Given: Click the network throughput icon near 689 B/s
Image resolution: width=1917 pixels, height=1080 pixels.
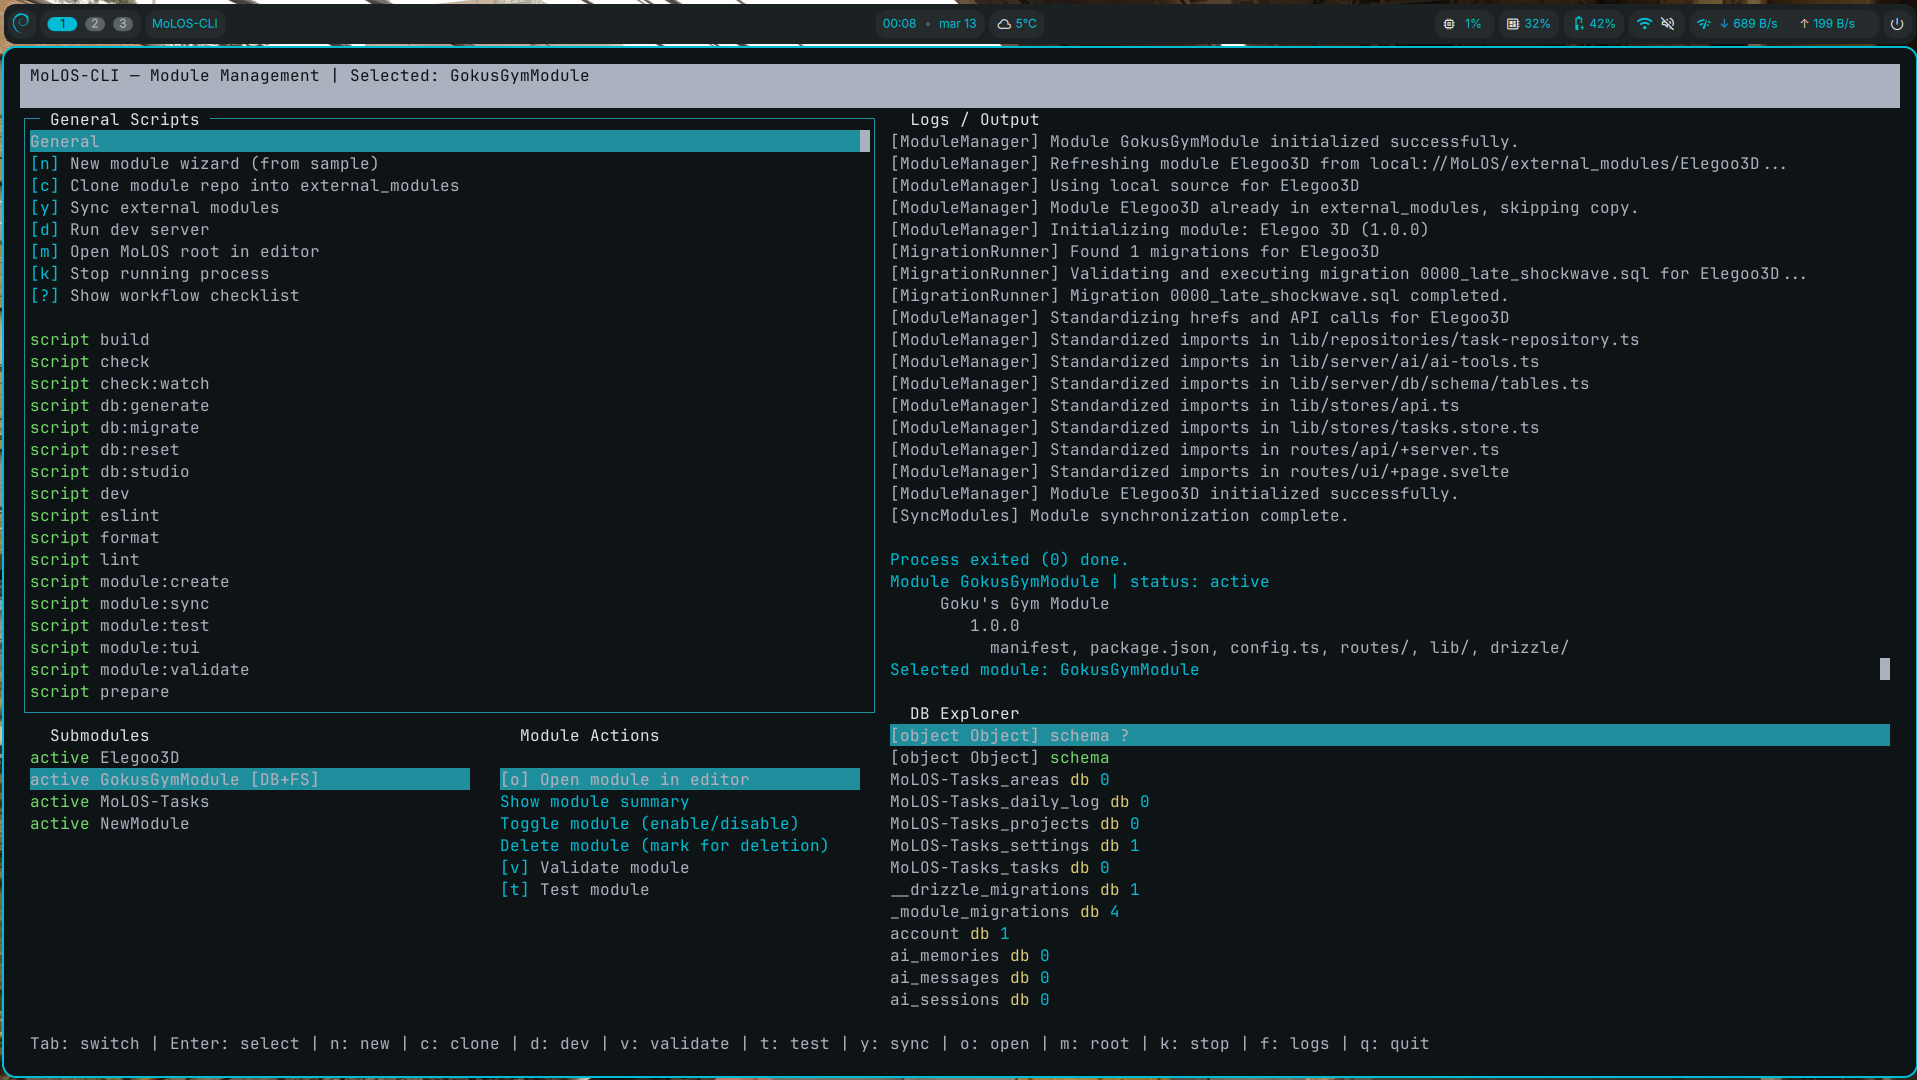Looking at the screenshot, I should (1703, 24).
